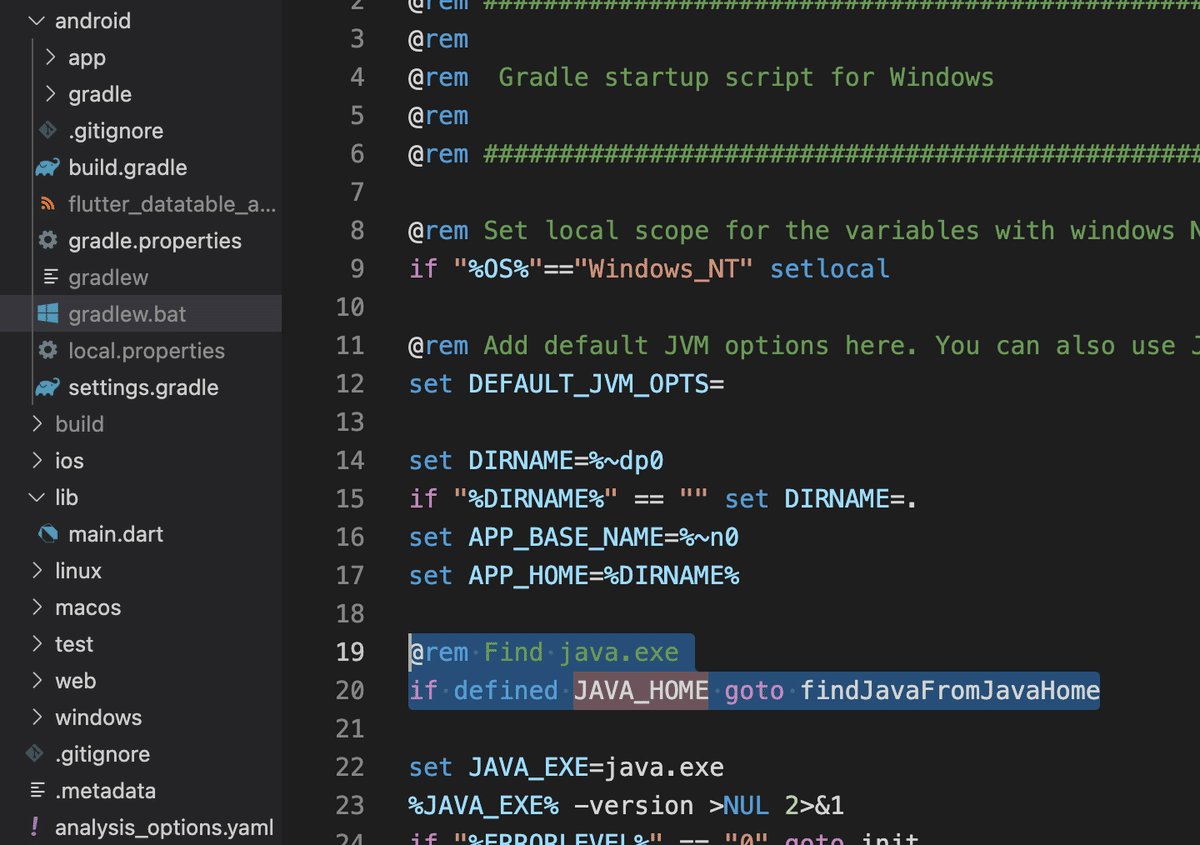Click highlighted 'JAVA_HOME' in line 20

pyautogui.click(x=641, y=690)
